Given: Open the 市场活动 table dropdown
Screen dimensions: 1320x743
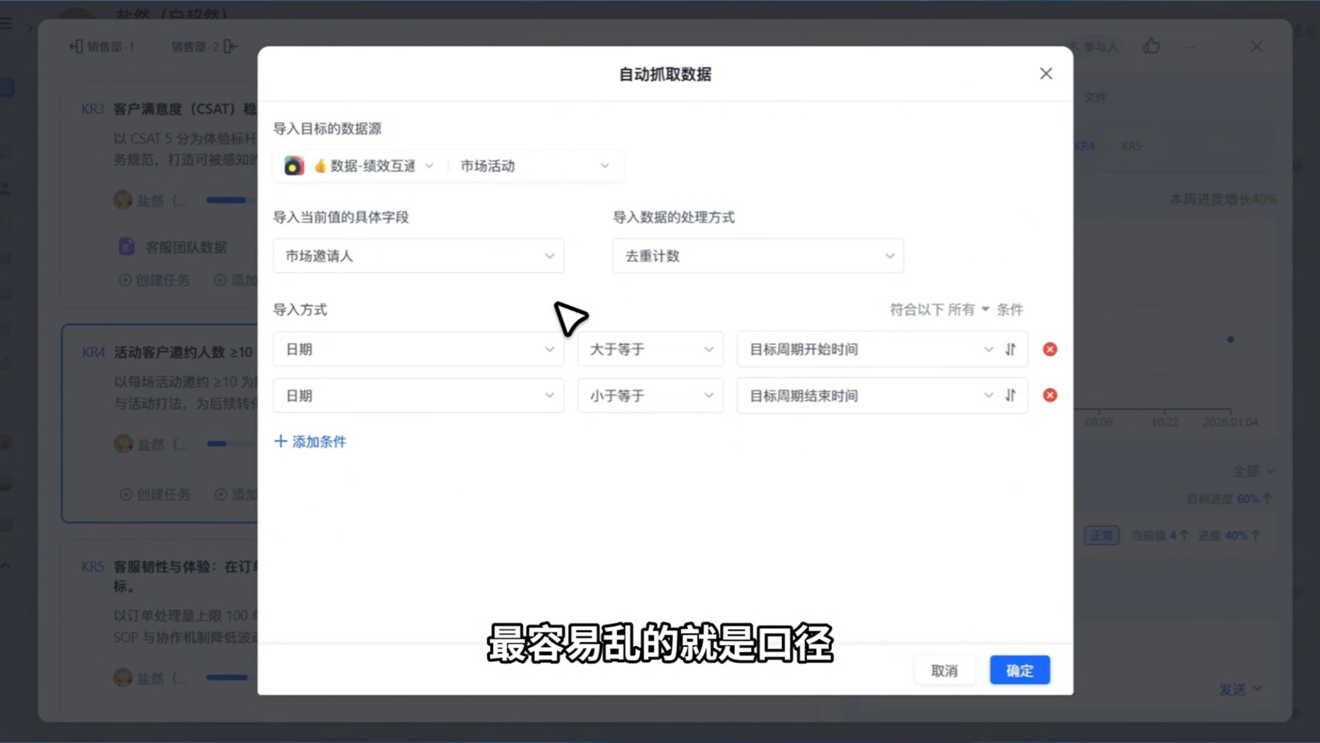Looking at the screenshot, I should [535, 166].
